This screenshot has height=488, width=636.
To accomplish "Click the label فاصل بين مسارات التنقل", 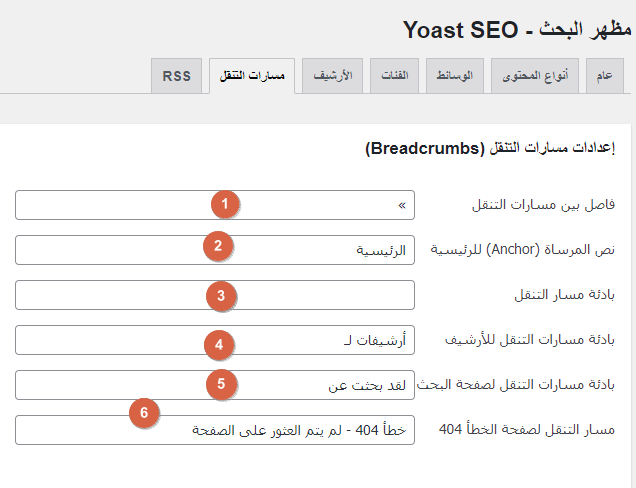I will tap(544, 205).
